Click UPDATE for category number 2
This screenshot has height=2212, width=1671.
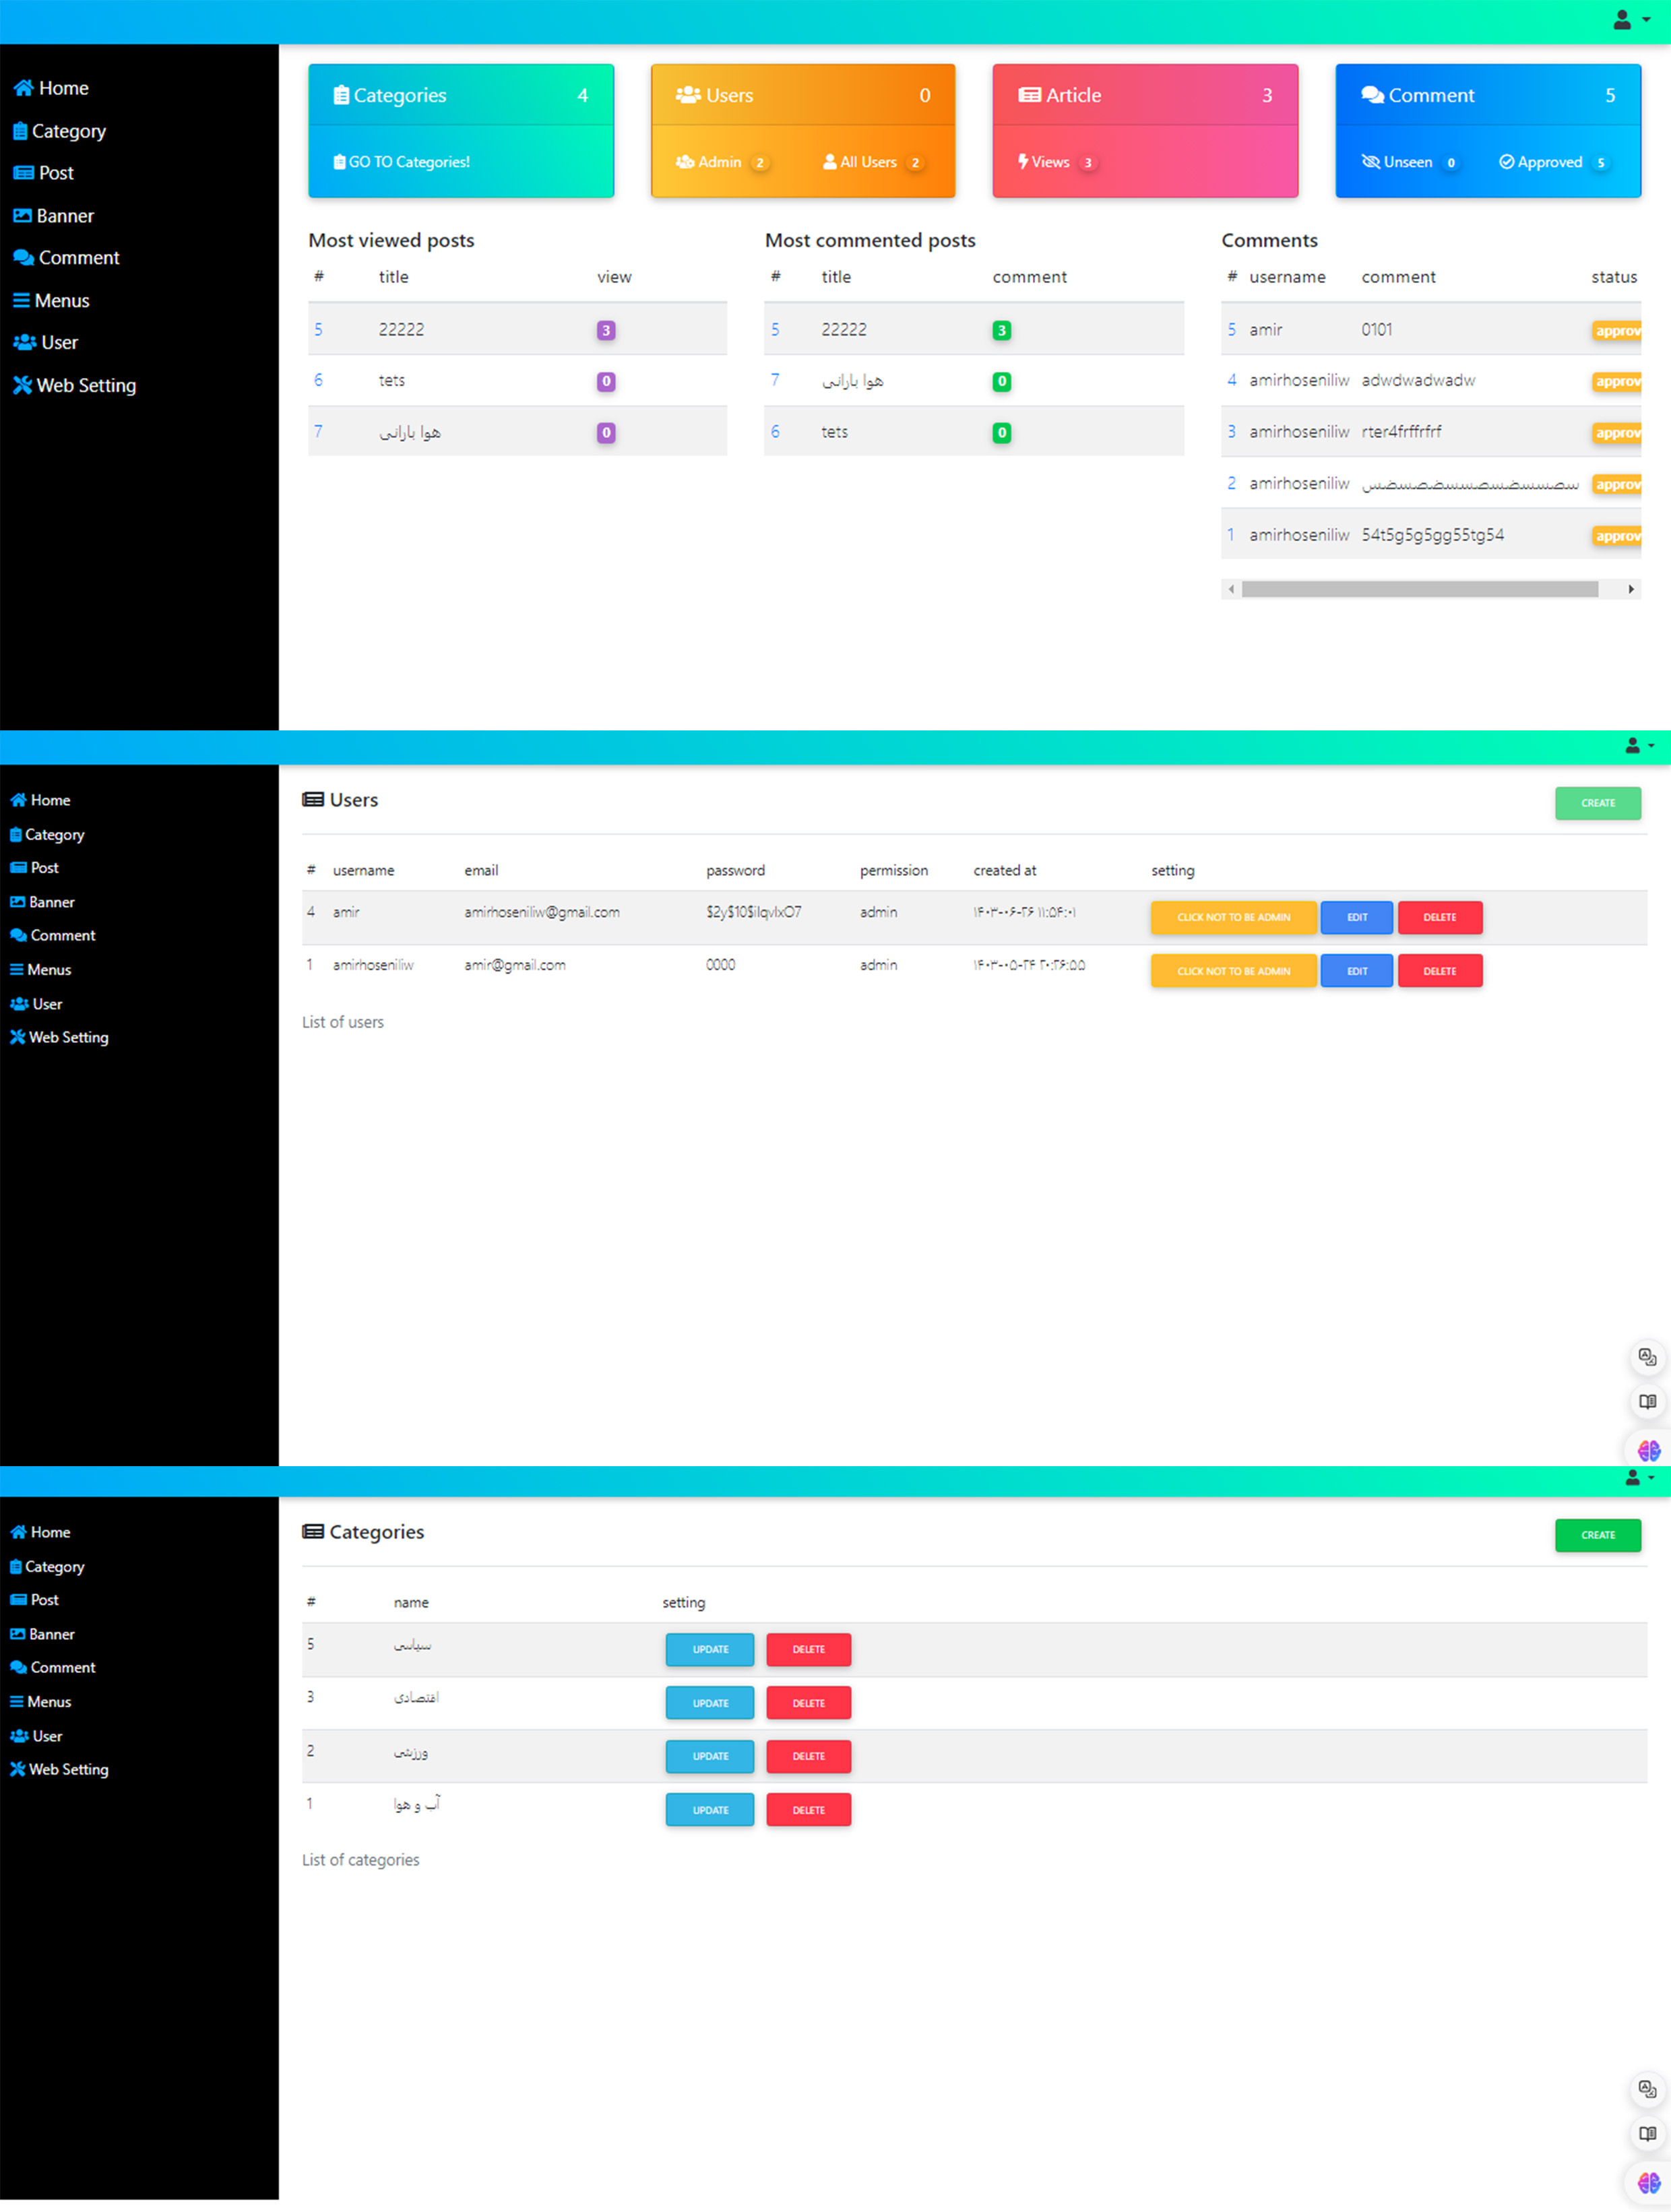click(x=710, y=1756)
